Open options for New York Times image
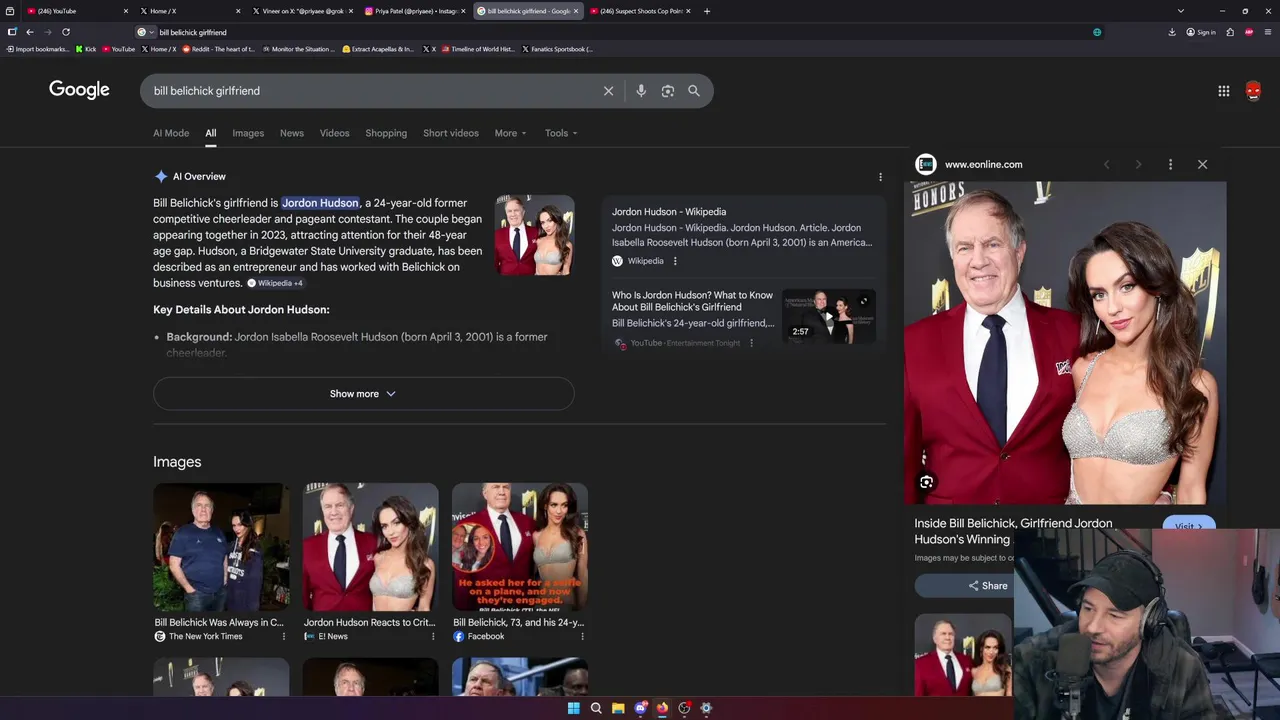 coord(284,636)
